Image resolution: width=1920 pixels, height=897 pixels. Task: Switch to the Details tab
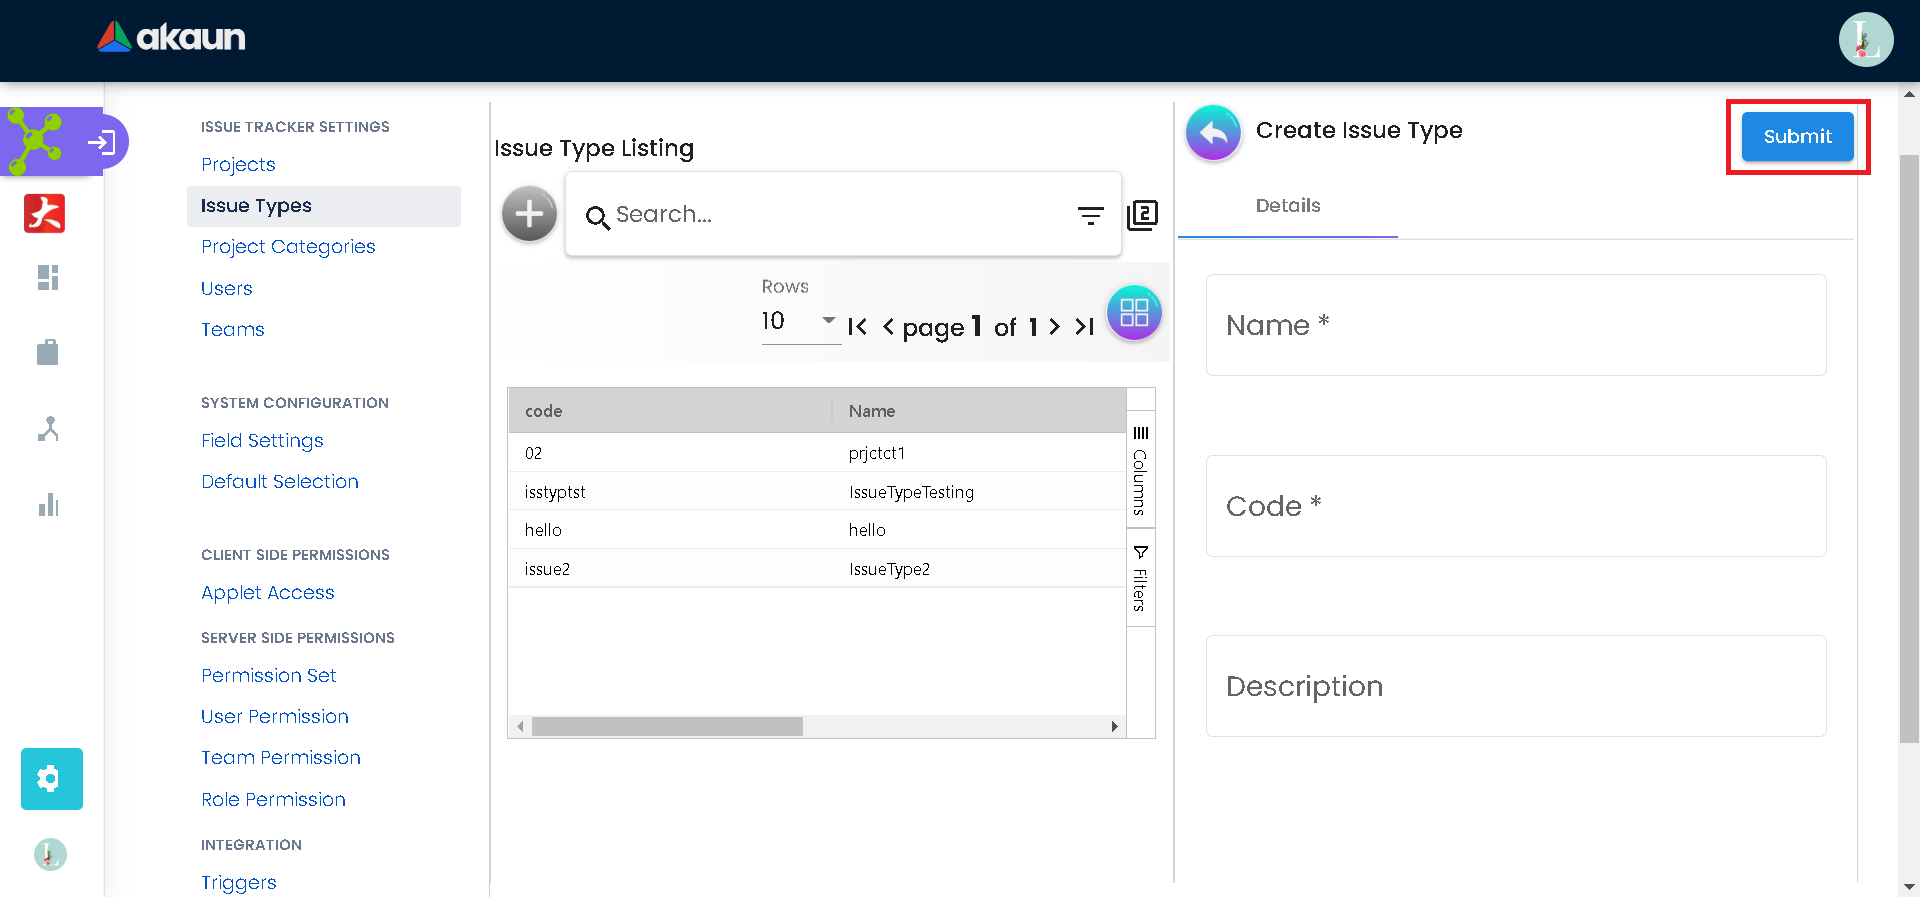click(x=1287, y=206)
